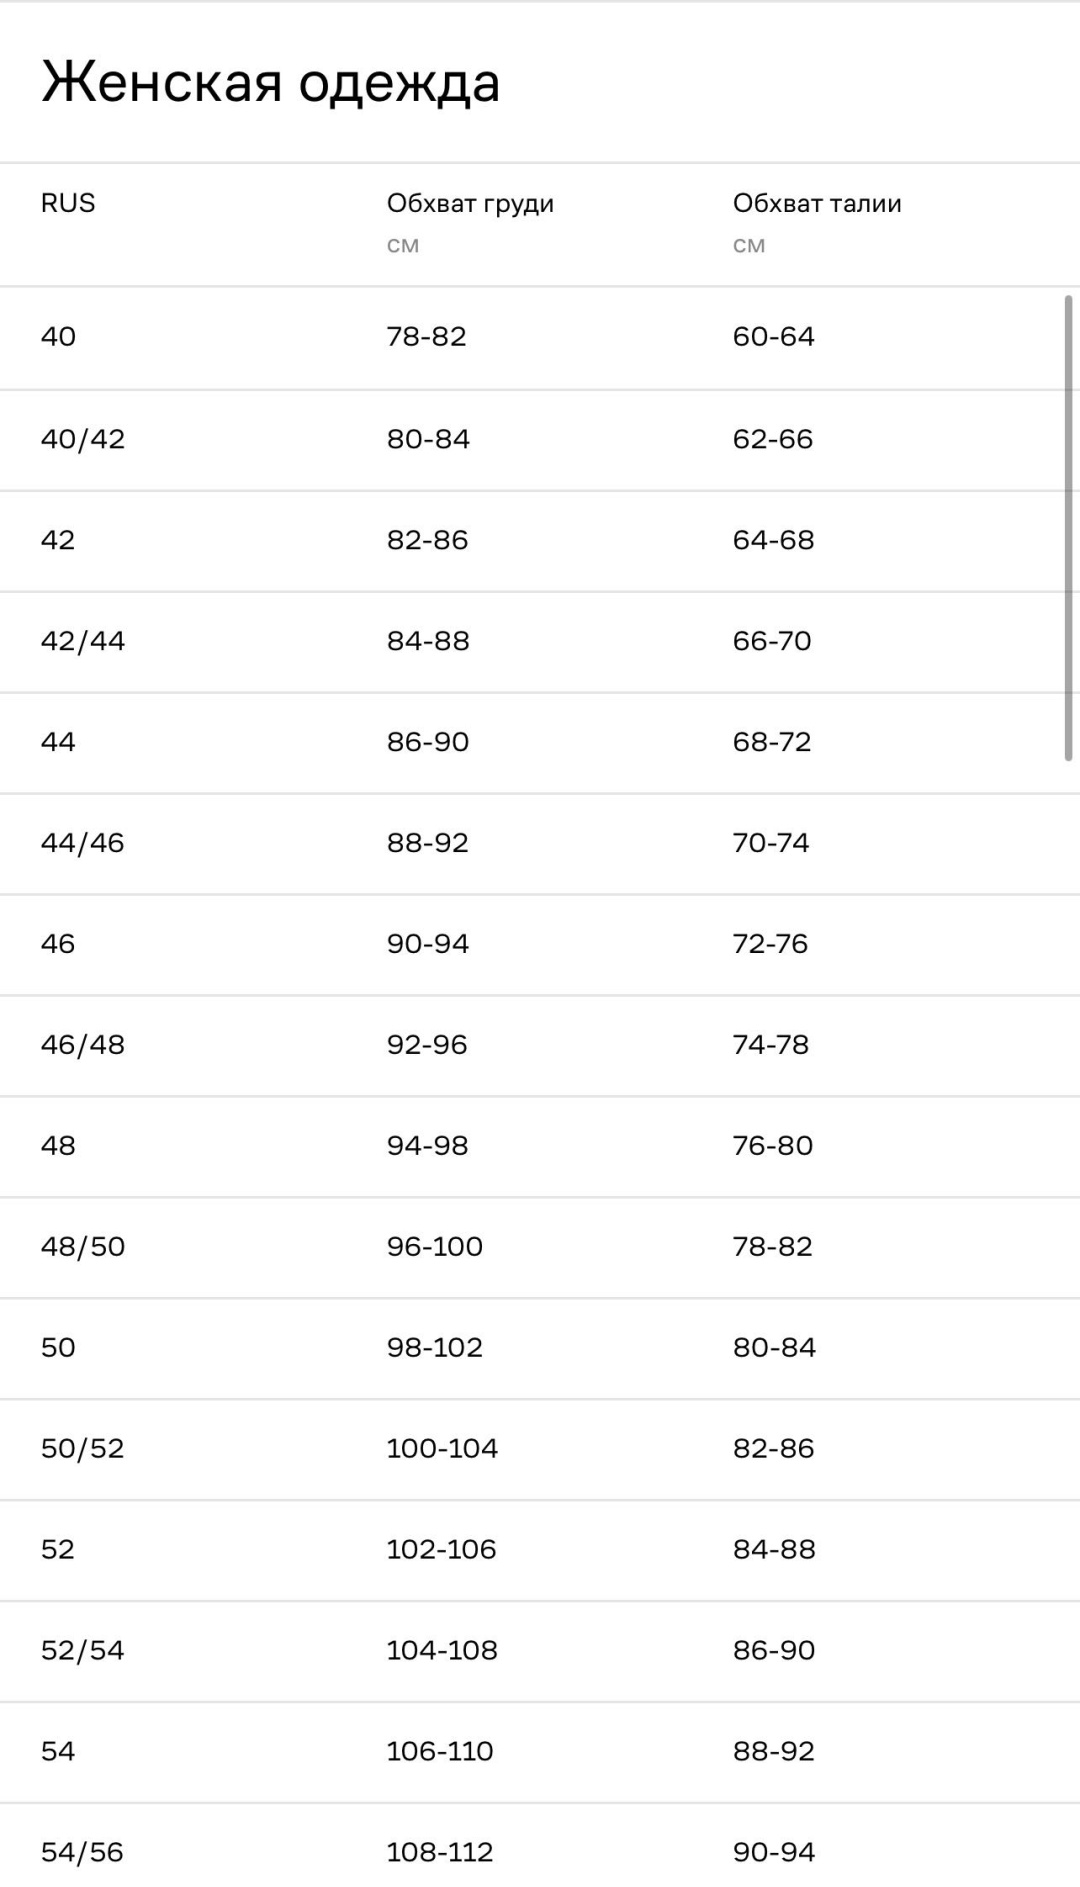This screenshot has width=1080, height=1887.
Task: Click chest value 84-88
Action: pos(428,641)
